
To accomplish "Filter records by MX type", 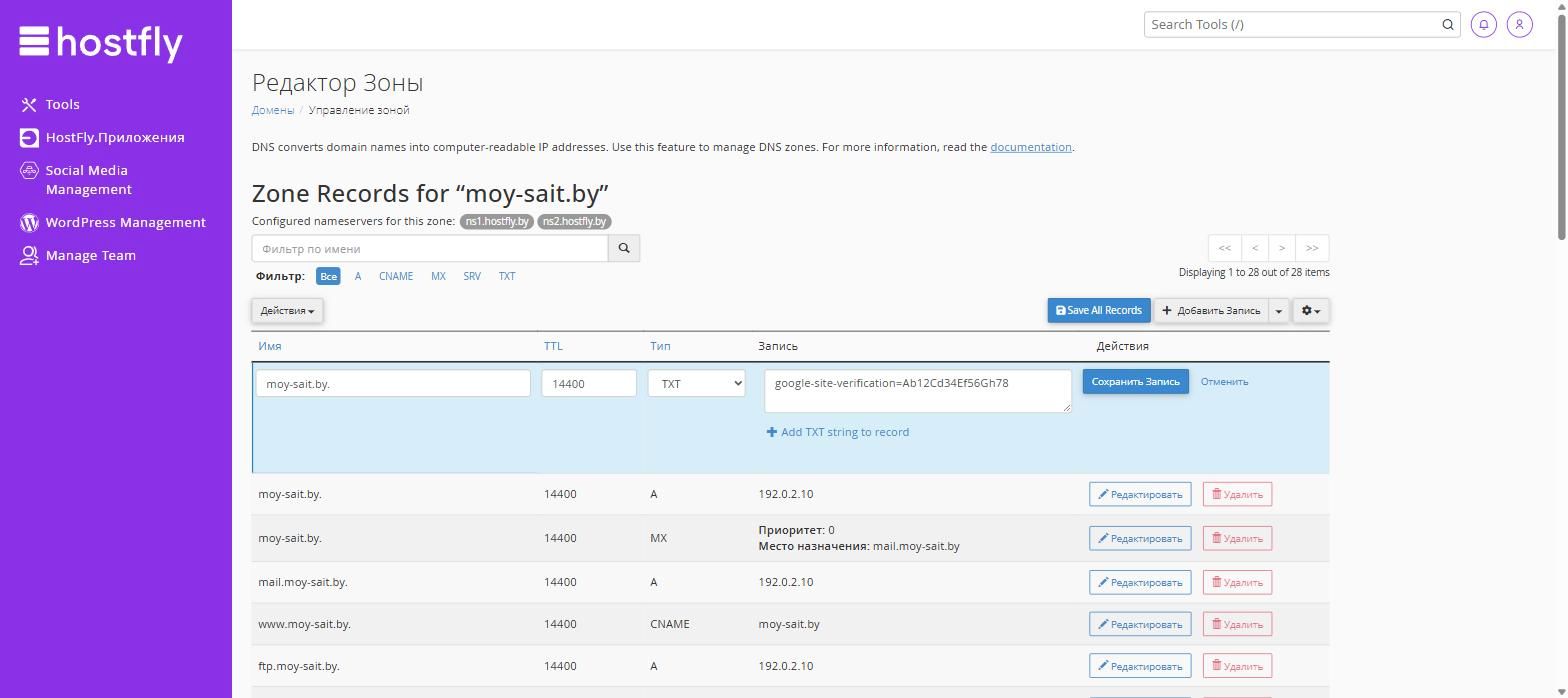I will 438,276.
